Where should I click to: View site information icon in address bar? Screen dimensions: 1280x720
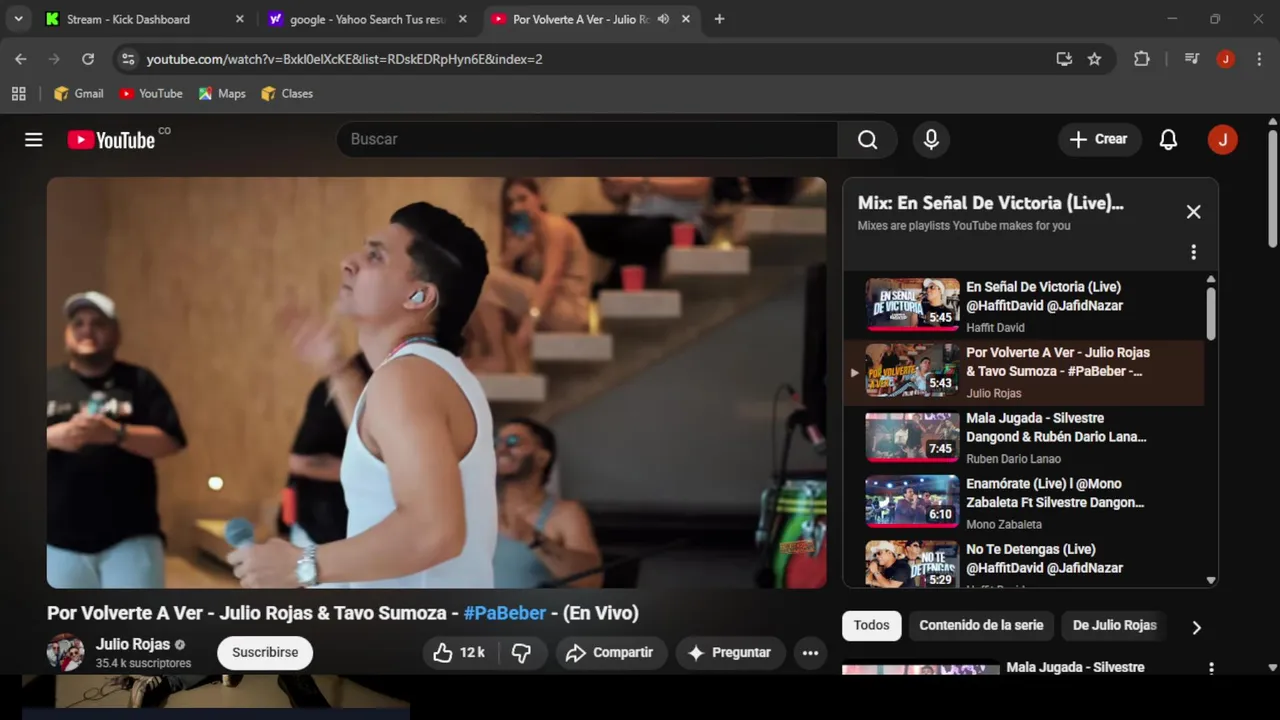(x=128, y=59)
